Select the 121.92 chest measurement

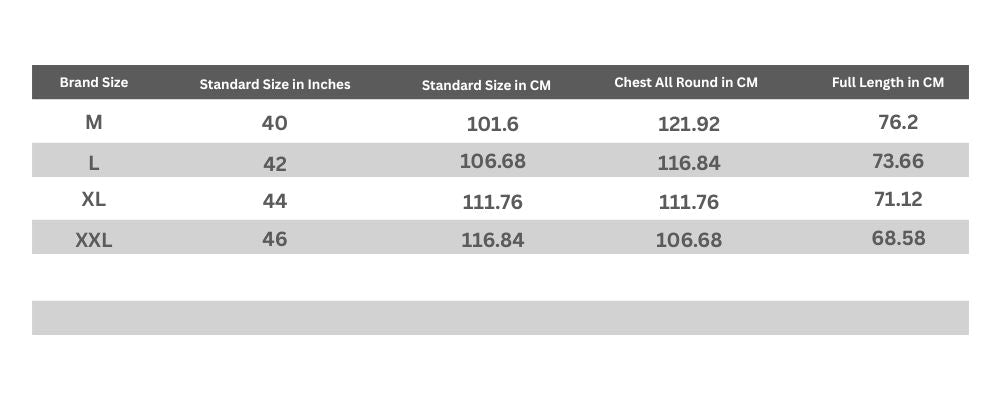click(688, 124)
